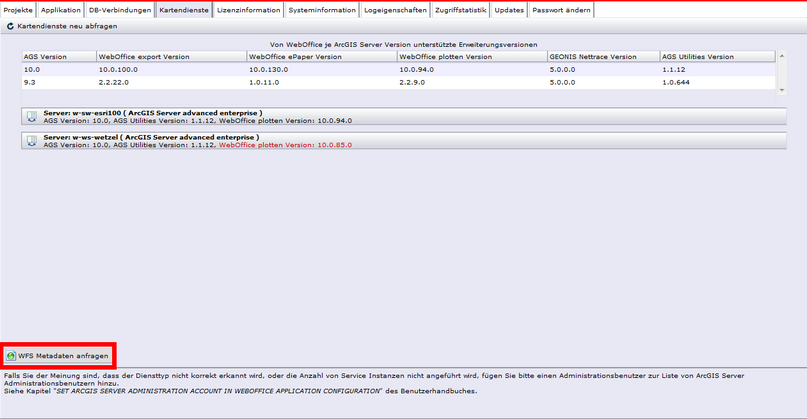This screenshot has height=419, width=807.
Task: Click export version cell 10.0.100.0
Action: pos(172,69)
